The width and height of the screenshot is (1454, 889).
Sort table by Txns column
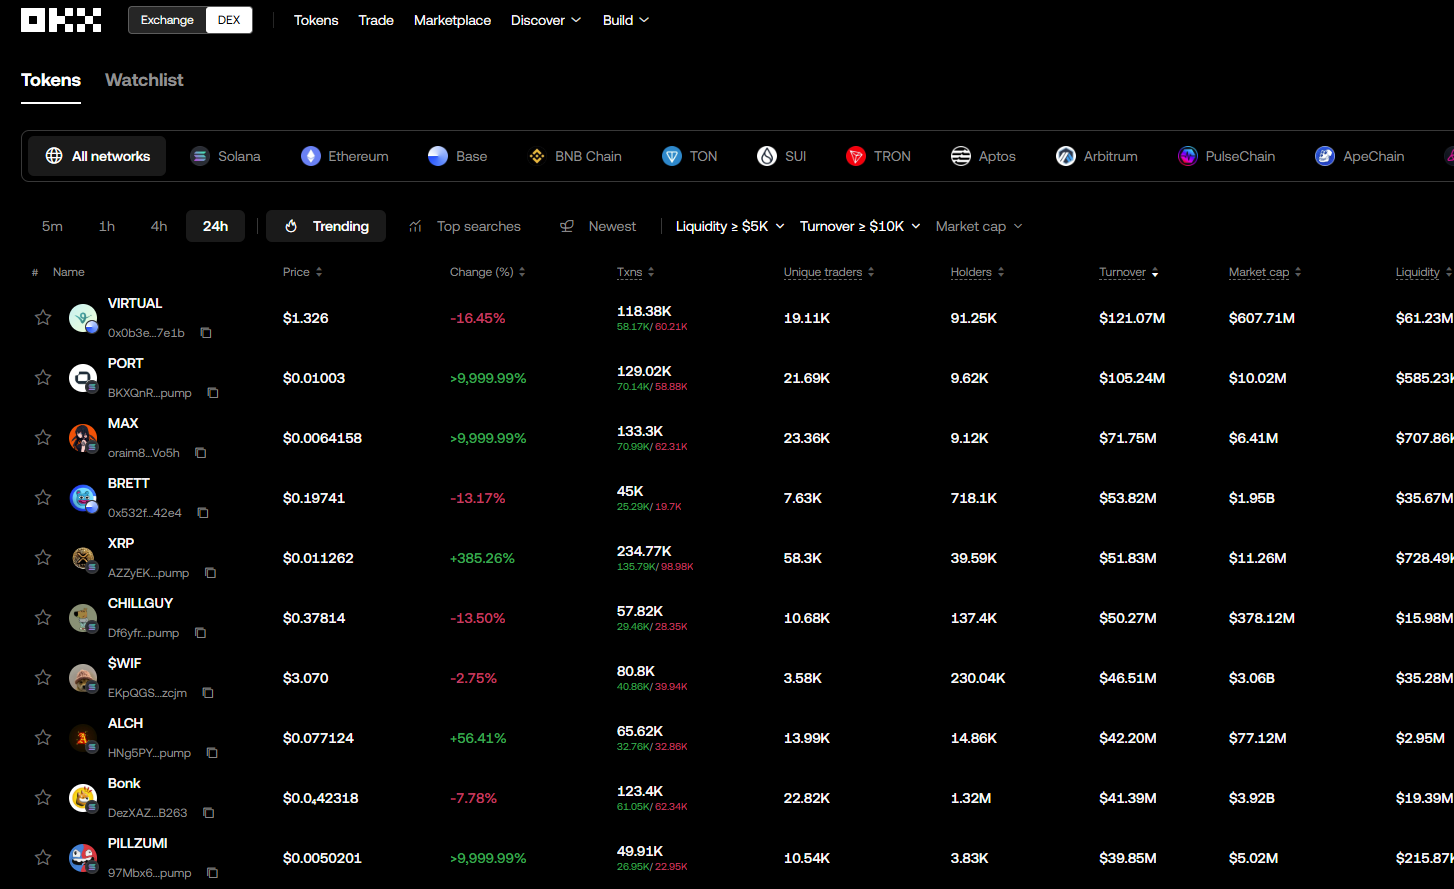pyautogui.click(x=636, y=272)
